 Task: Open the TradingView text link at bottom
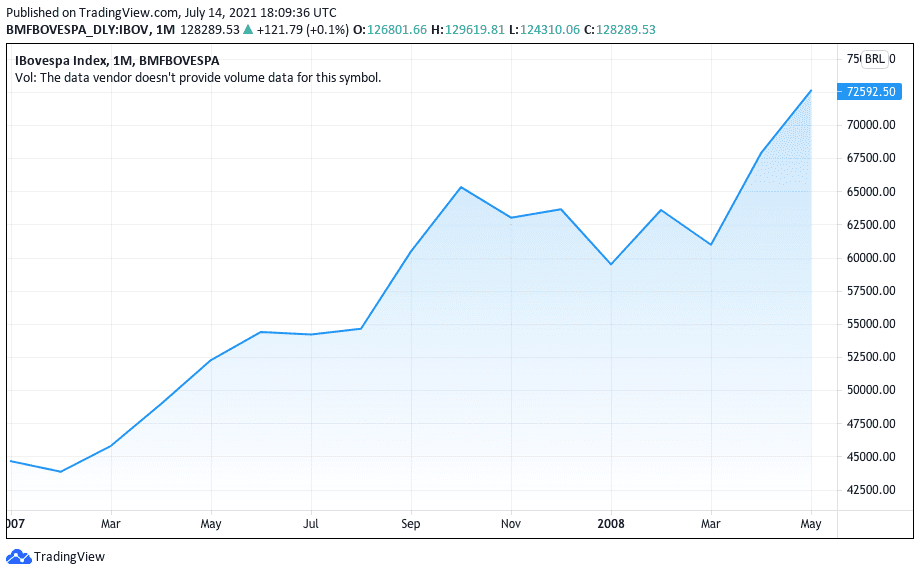[x=69, y=557]
